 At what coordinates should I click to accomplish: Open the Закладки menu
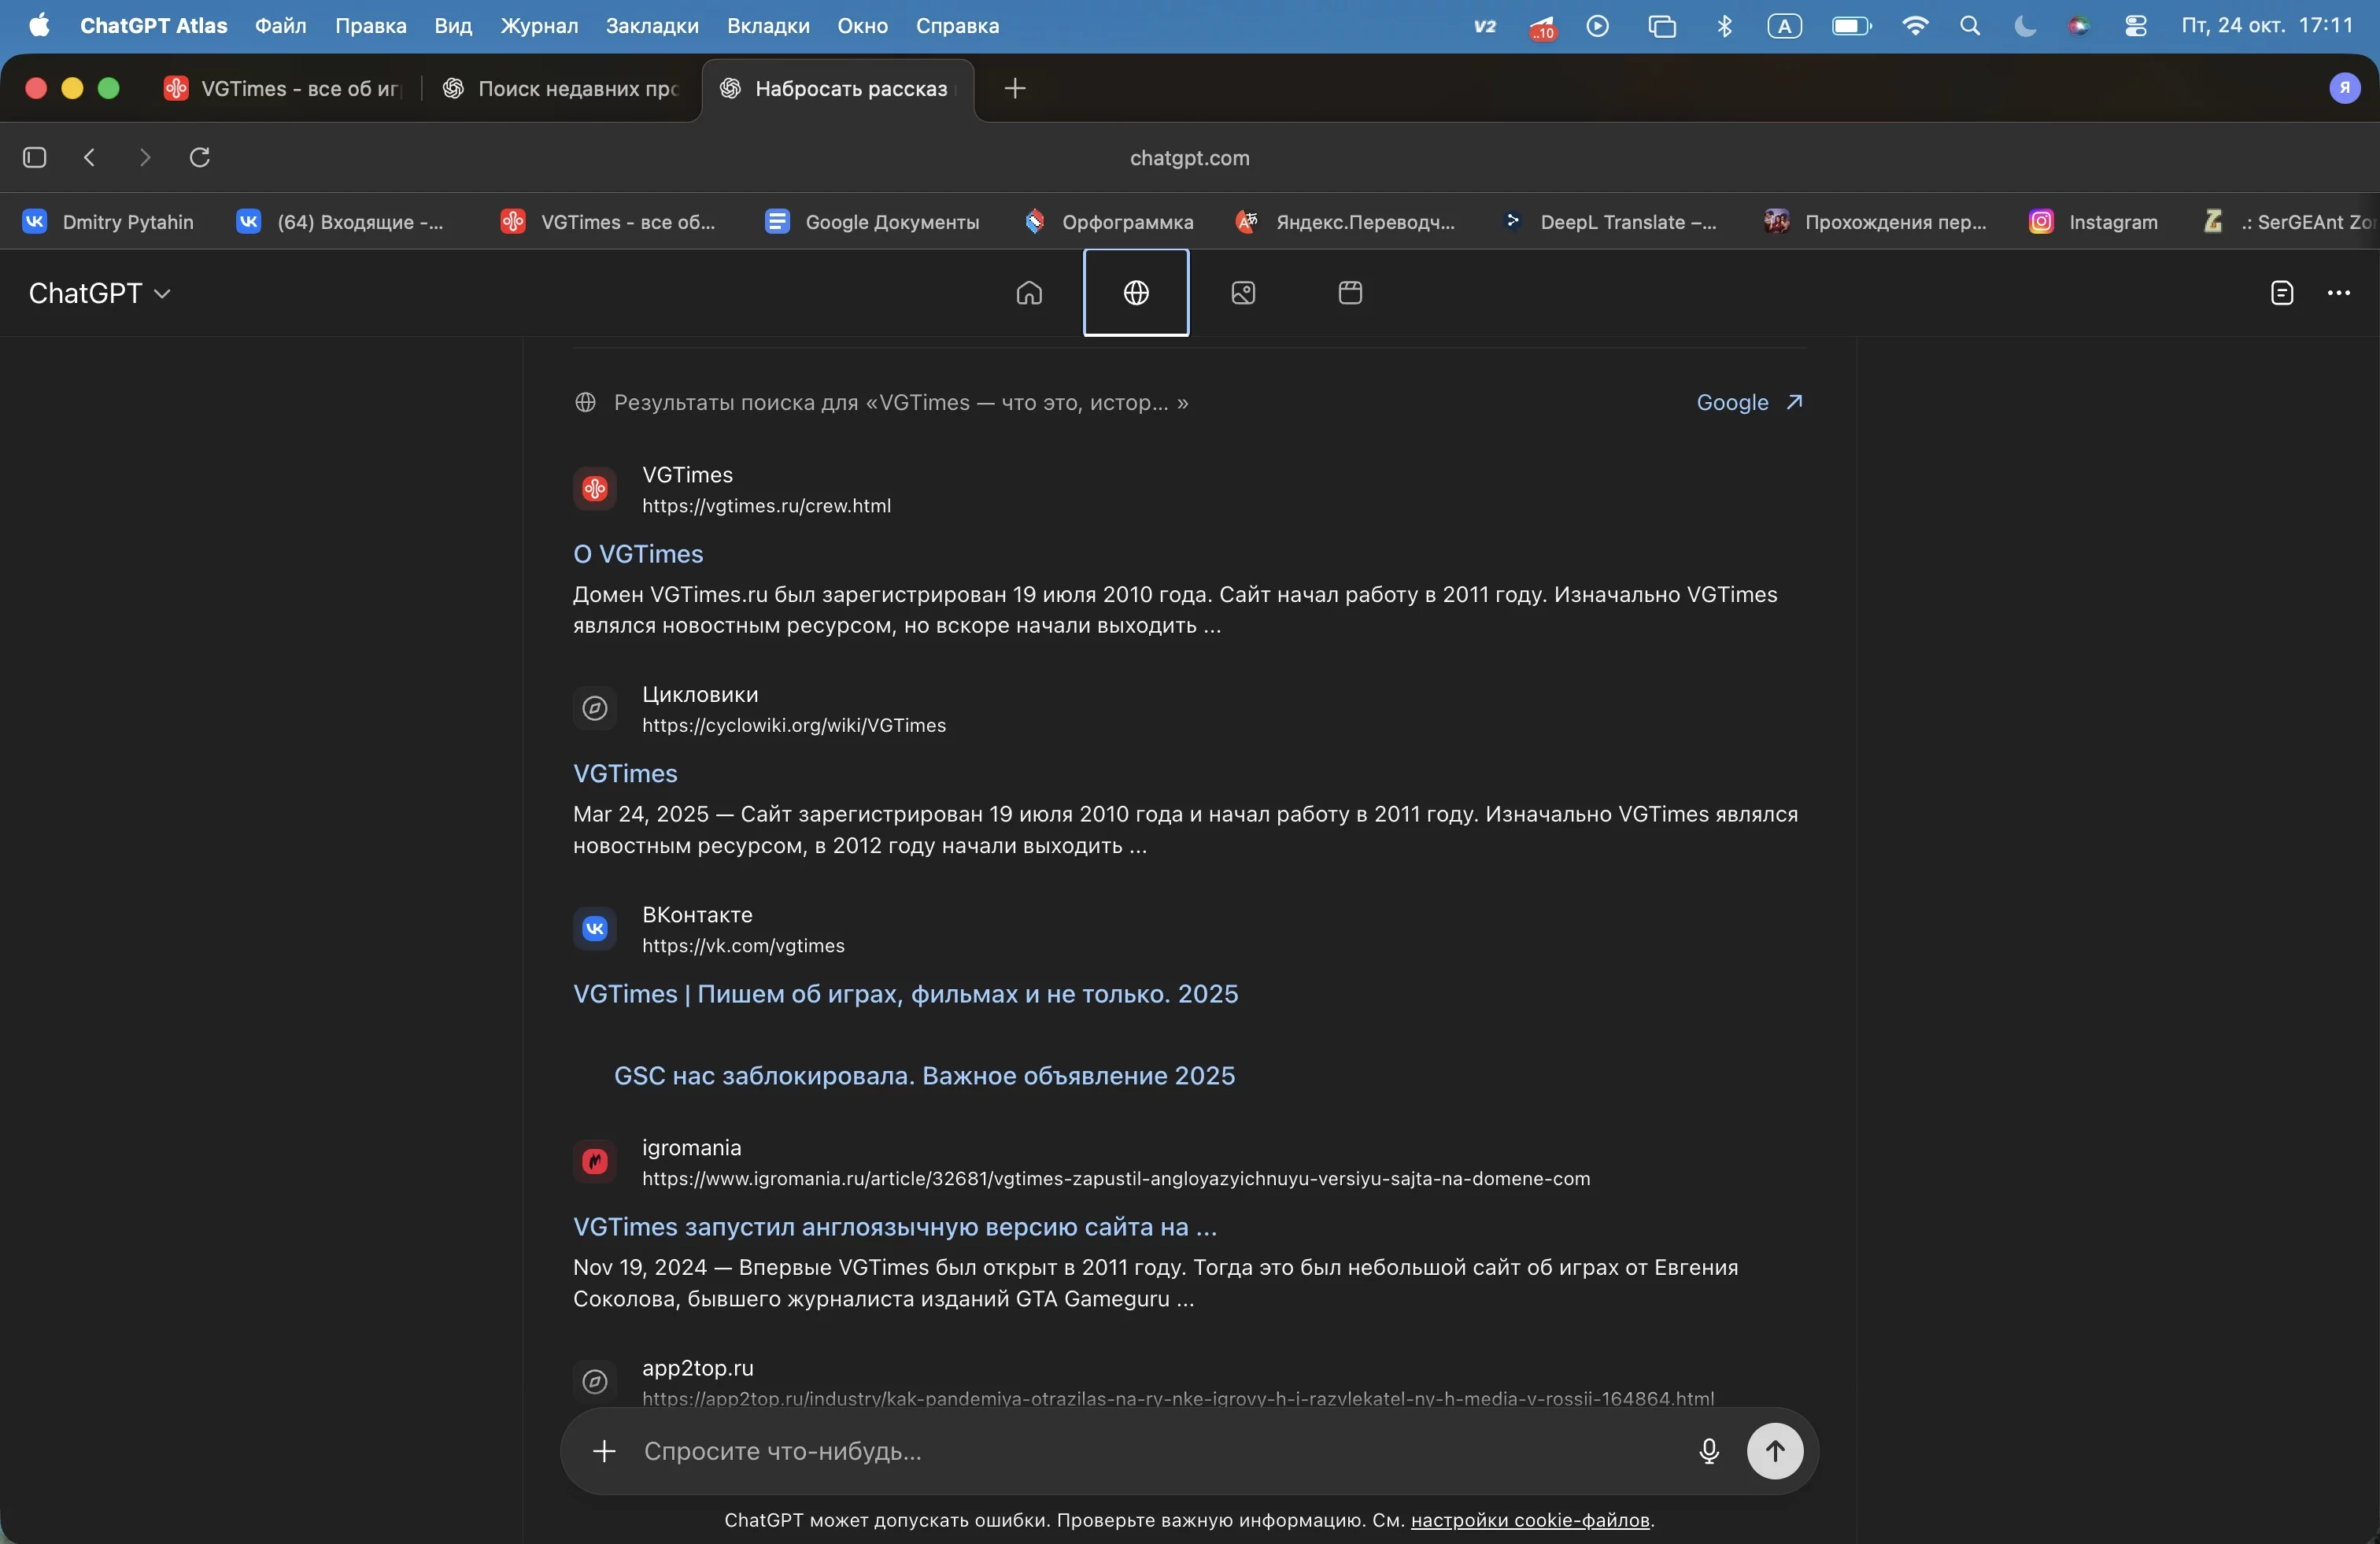[652, 26]
